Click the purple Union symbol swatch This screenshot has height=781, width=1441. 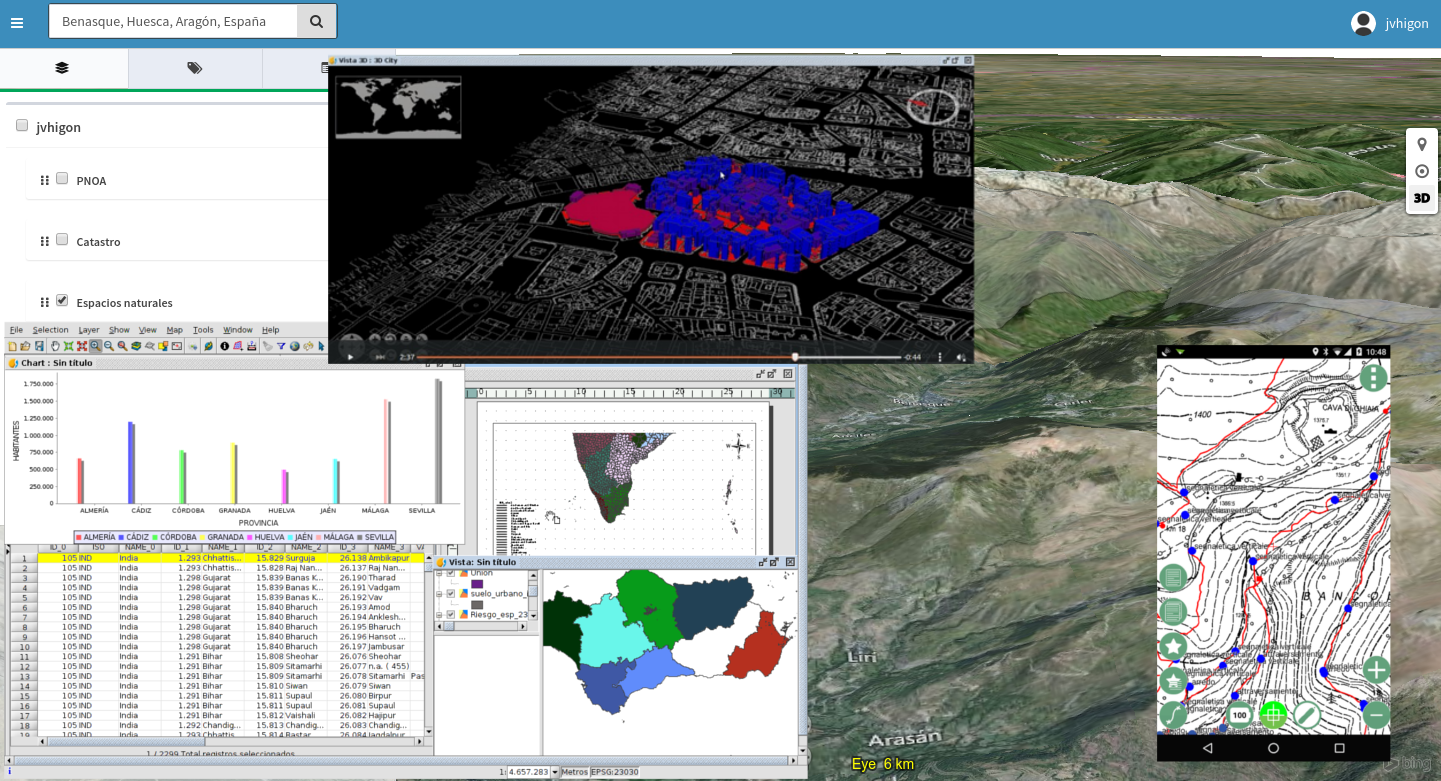pyautogui.click(x=477, y=584)
